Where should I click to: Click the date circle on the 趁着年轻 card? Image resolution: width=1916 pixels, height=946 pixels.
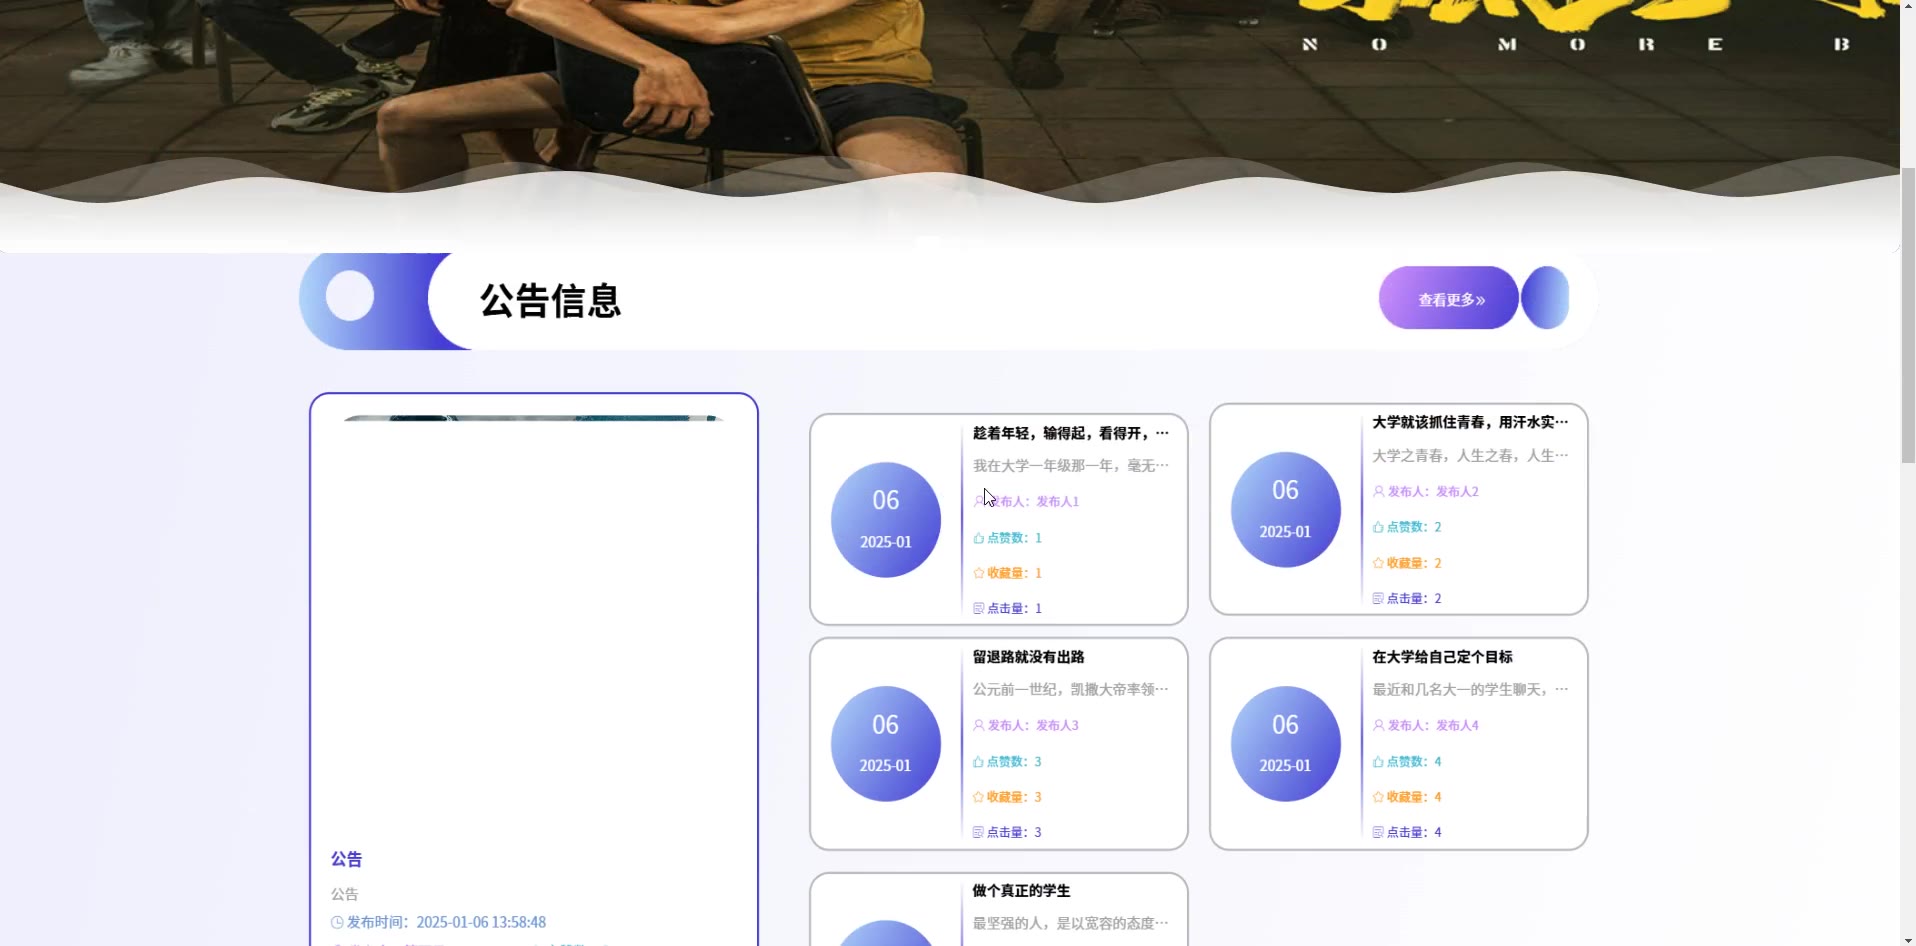(x=886, y=519)
